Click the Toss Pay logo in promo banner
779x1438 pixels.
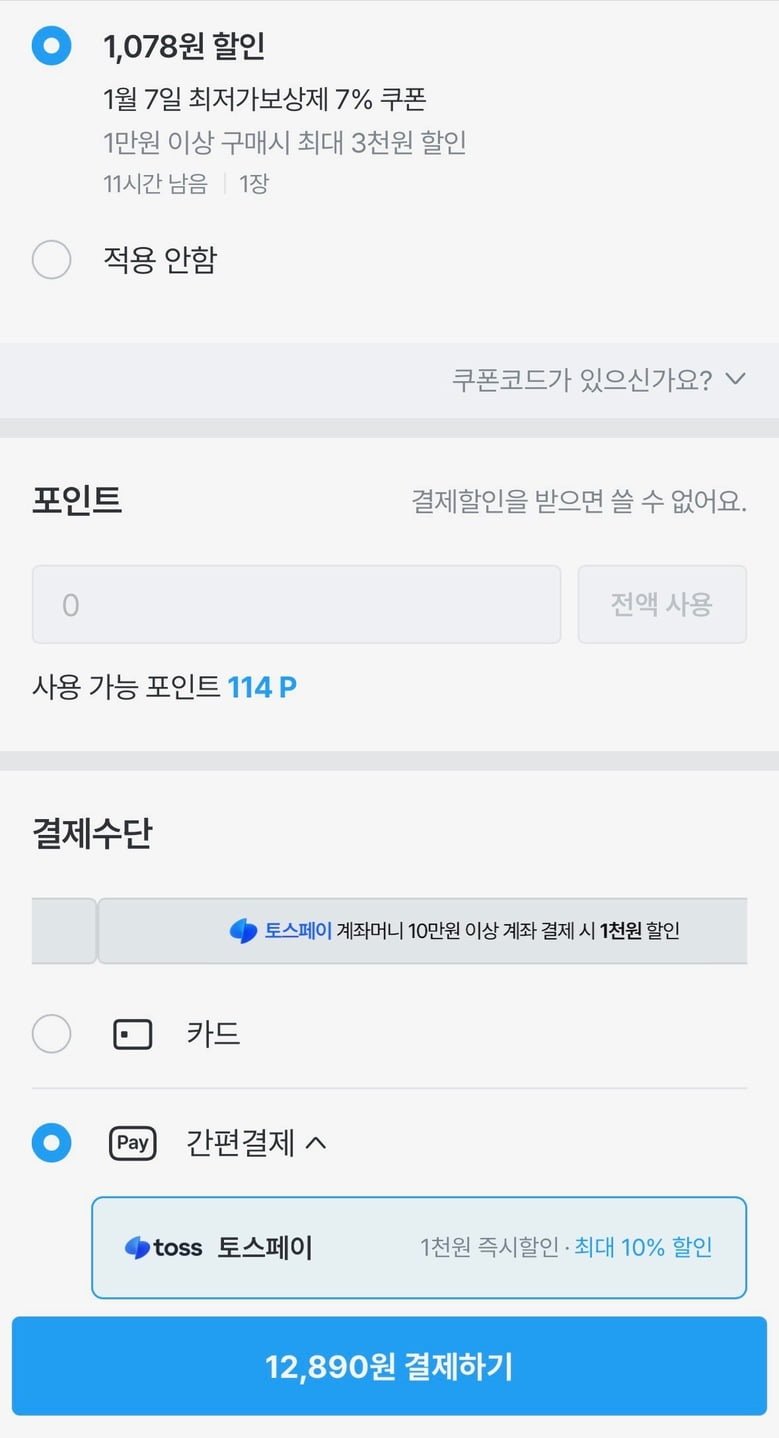click(244, 931)
